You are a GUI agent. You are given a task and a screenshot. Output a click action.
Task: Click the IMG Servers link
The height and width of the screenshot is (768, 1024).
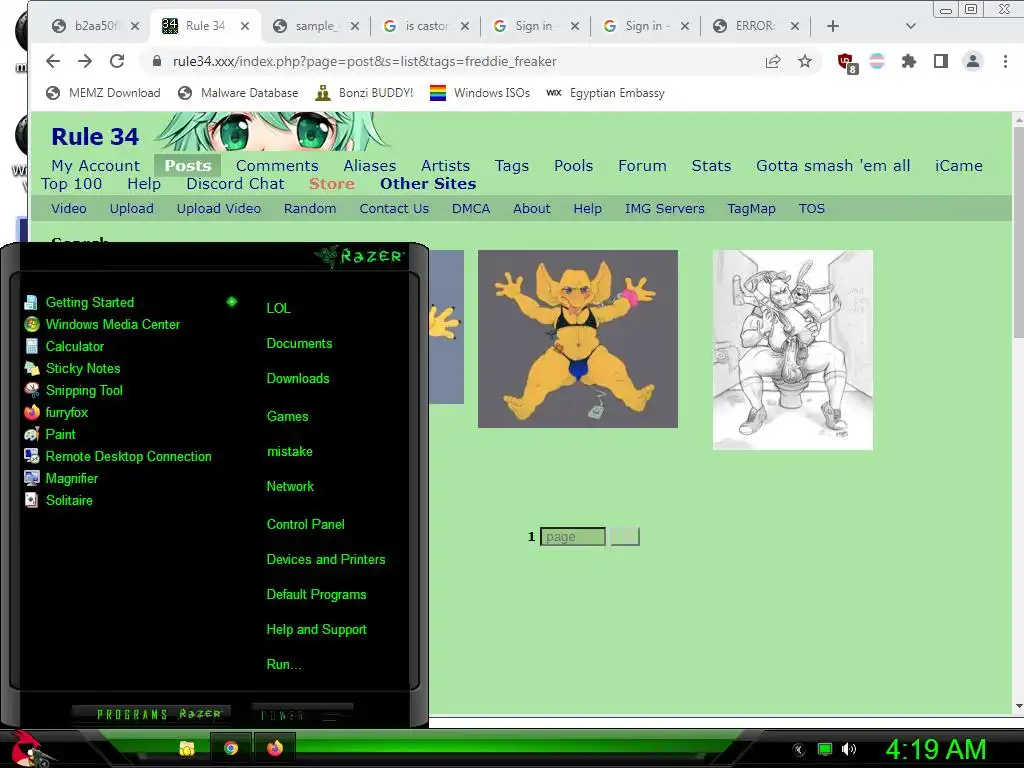(x=664, y=208)
